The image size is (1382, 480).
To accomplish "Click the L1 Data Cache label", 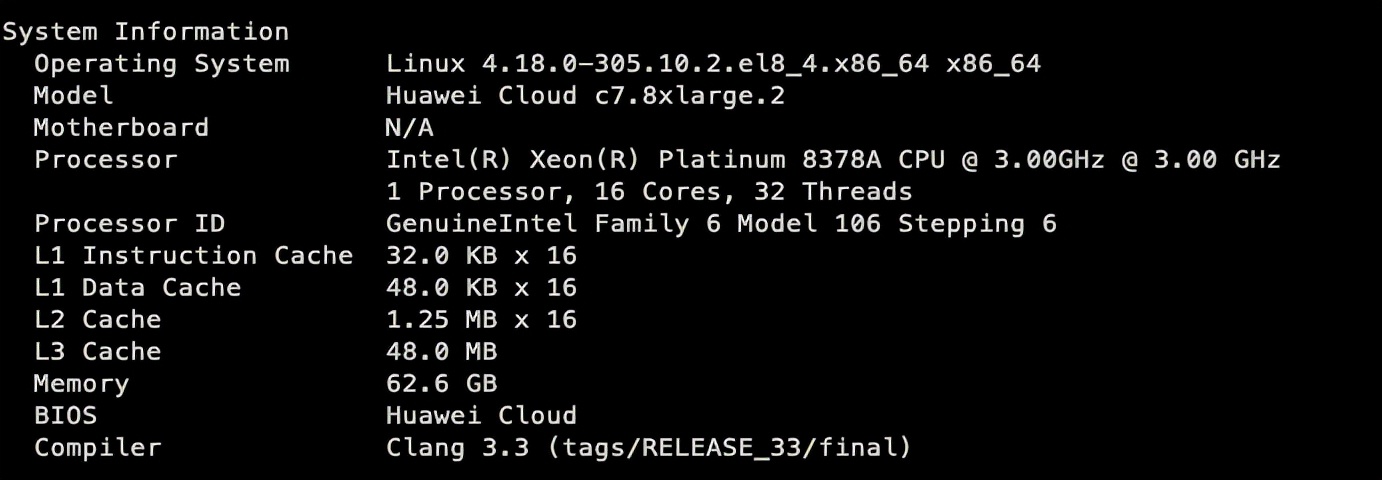I will [x=137, y=288].
